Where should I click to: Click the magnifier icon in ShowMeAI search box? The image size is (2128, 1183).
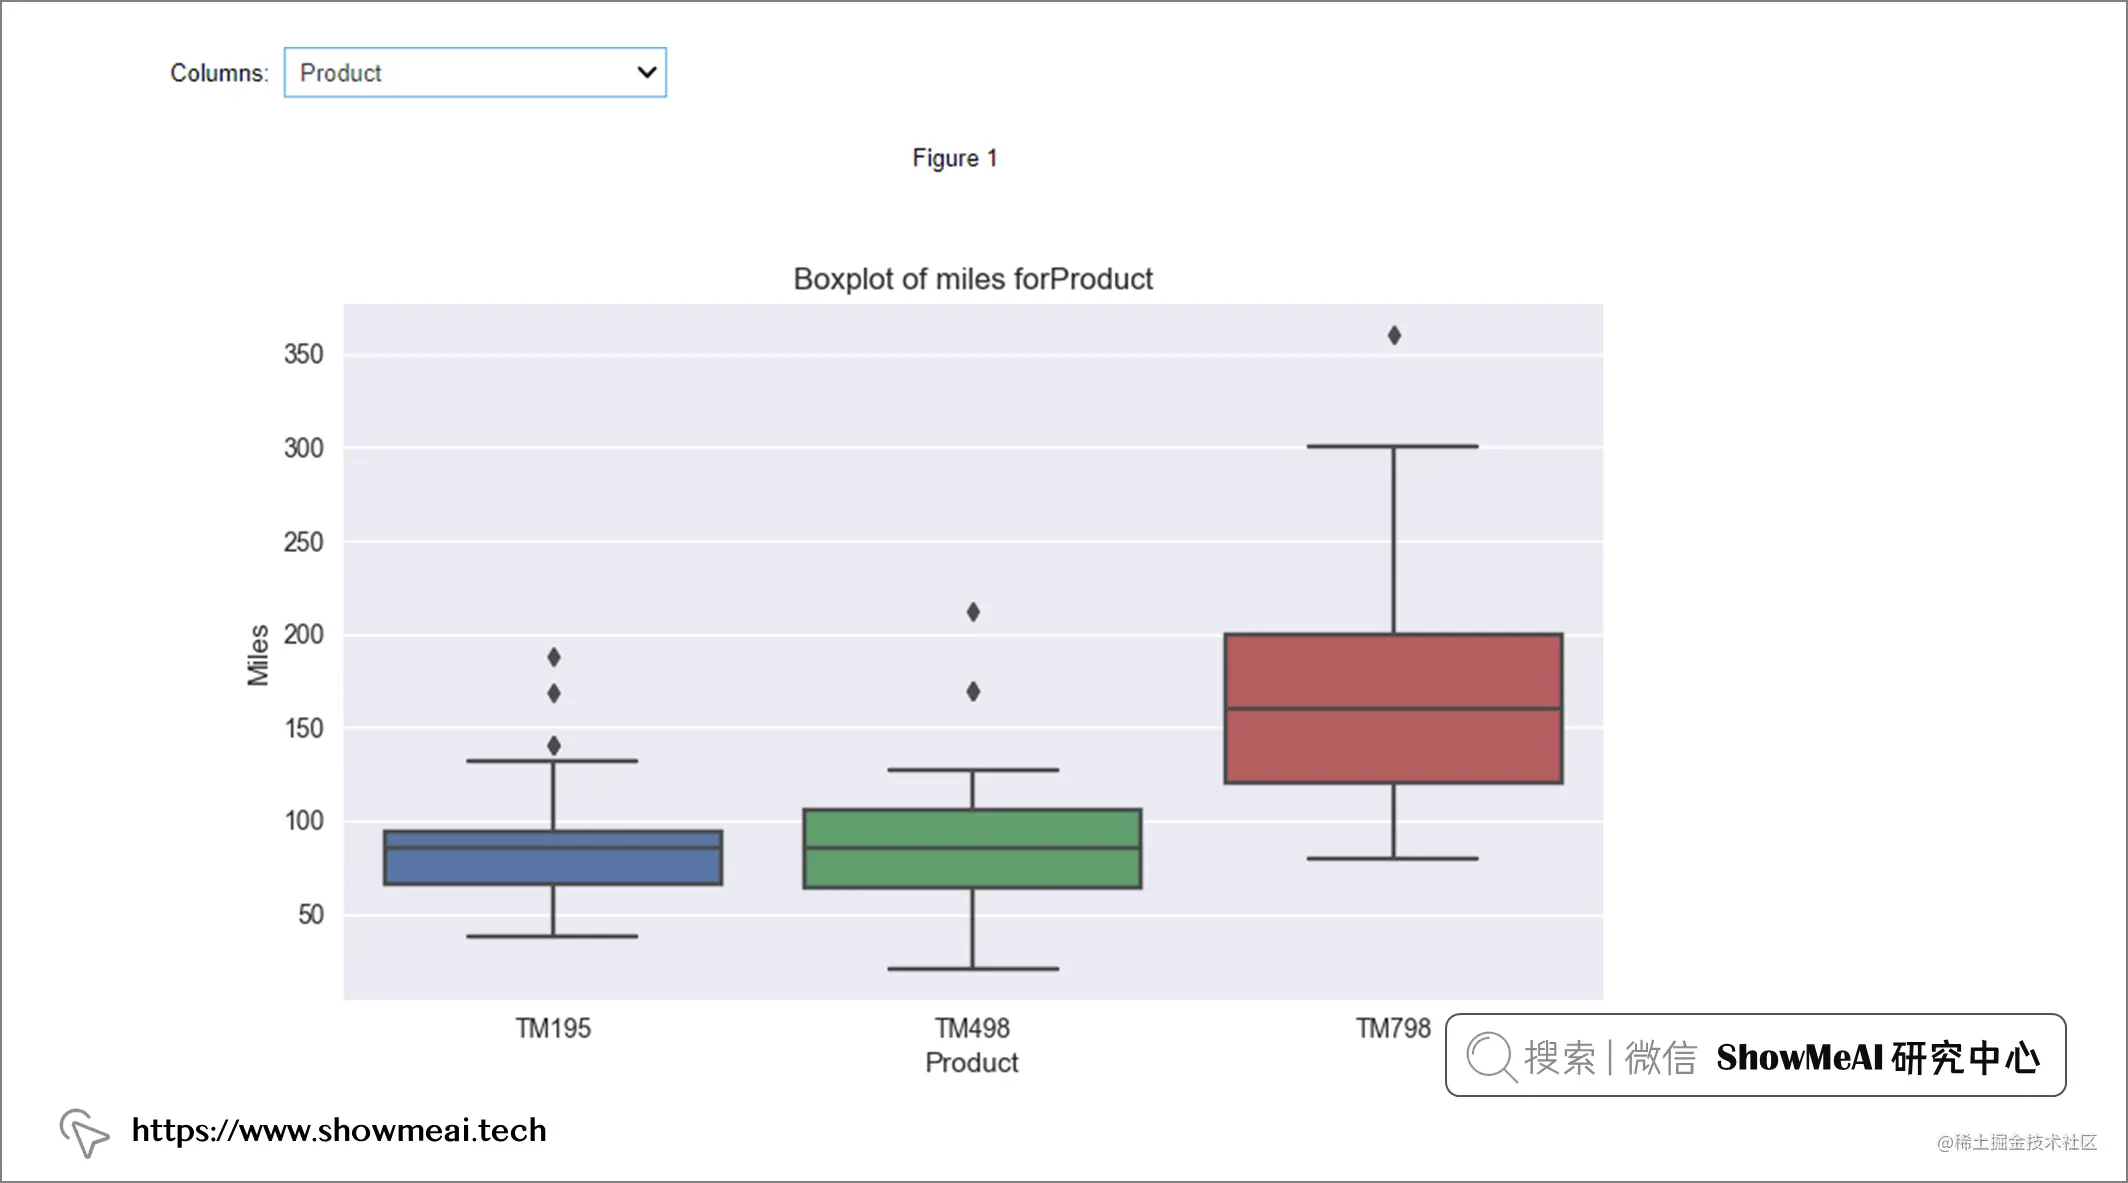click(x=1491, y=1057)
